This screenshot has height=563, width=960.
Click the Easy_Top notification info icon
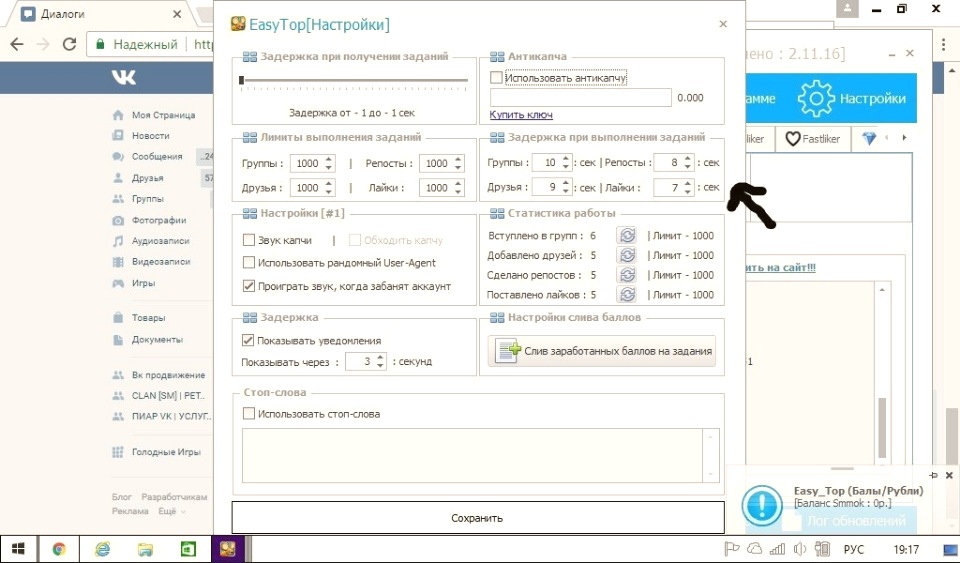(762, 505)
